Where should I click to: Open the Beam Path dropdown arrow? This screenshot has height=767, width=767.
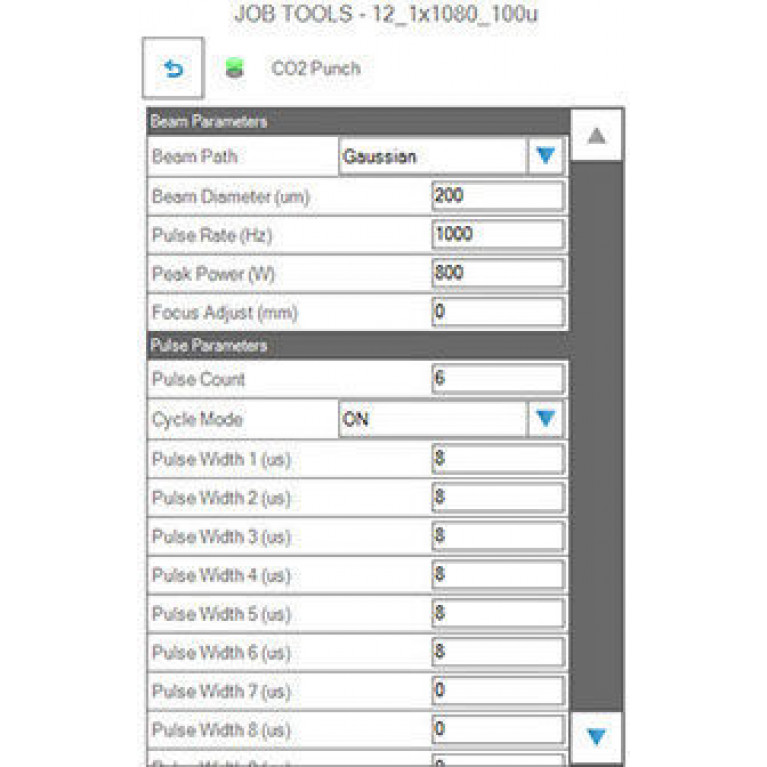click(545, 156)
